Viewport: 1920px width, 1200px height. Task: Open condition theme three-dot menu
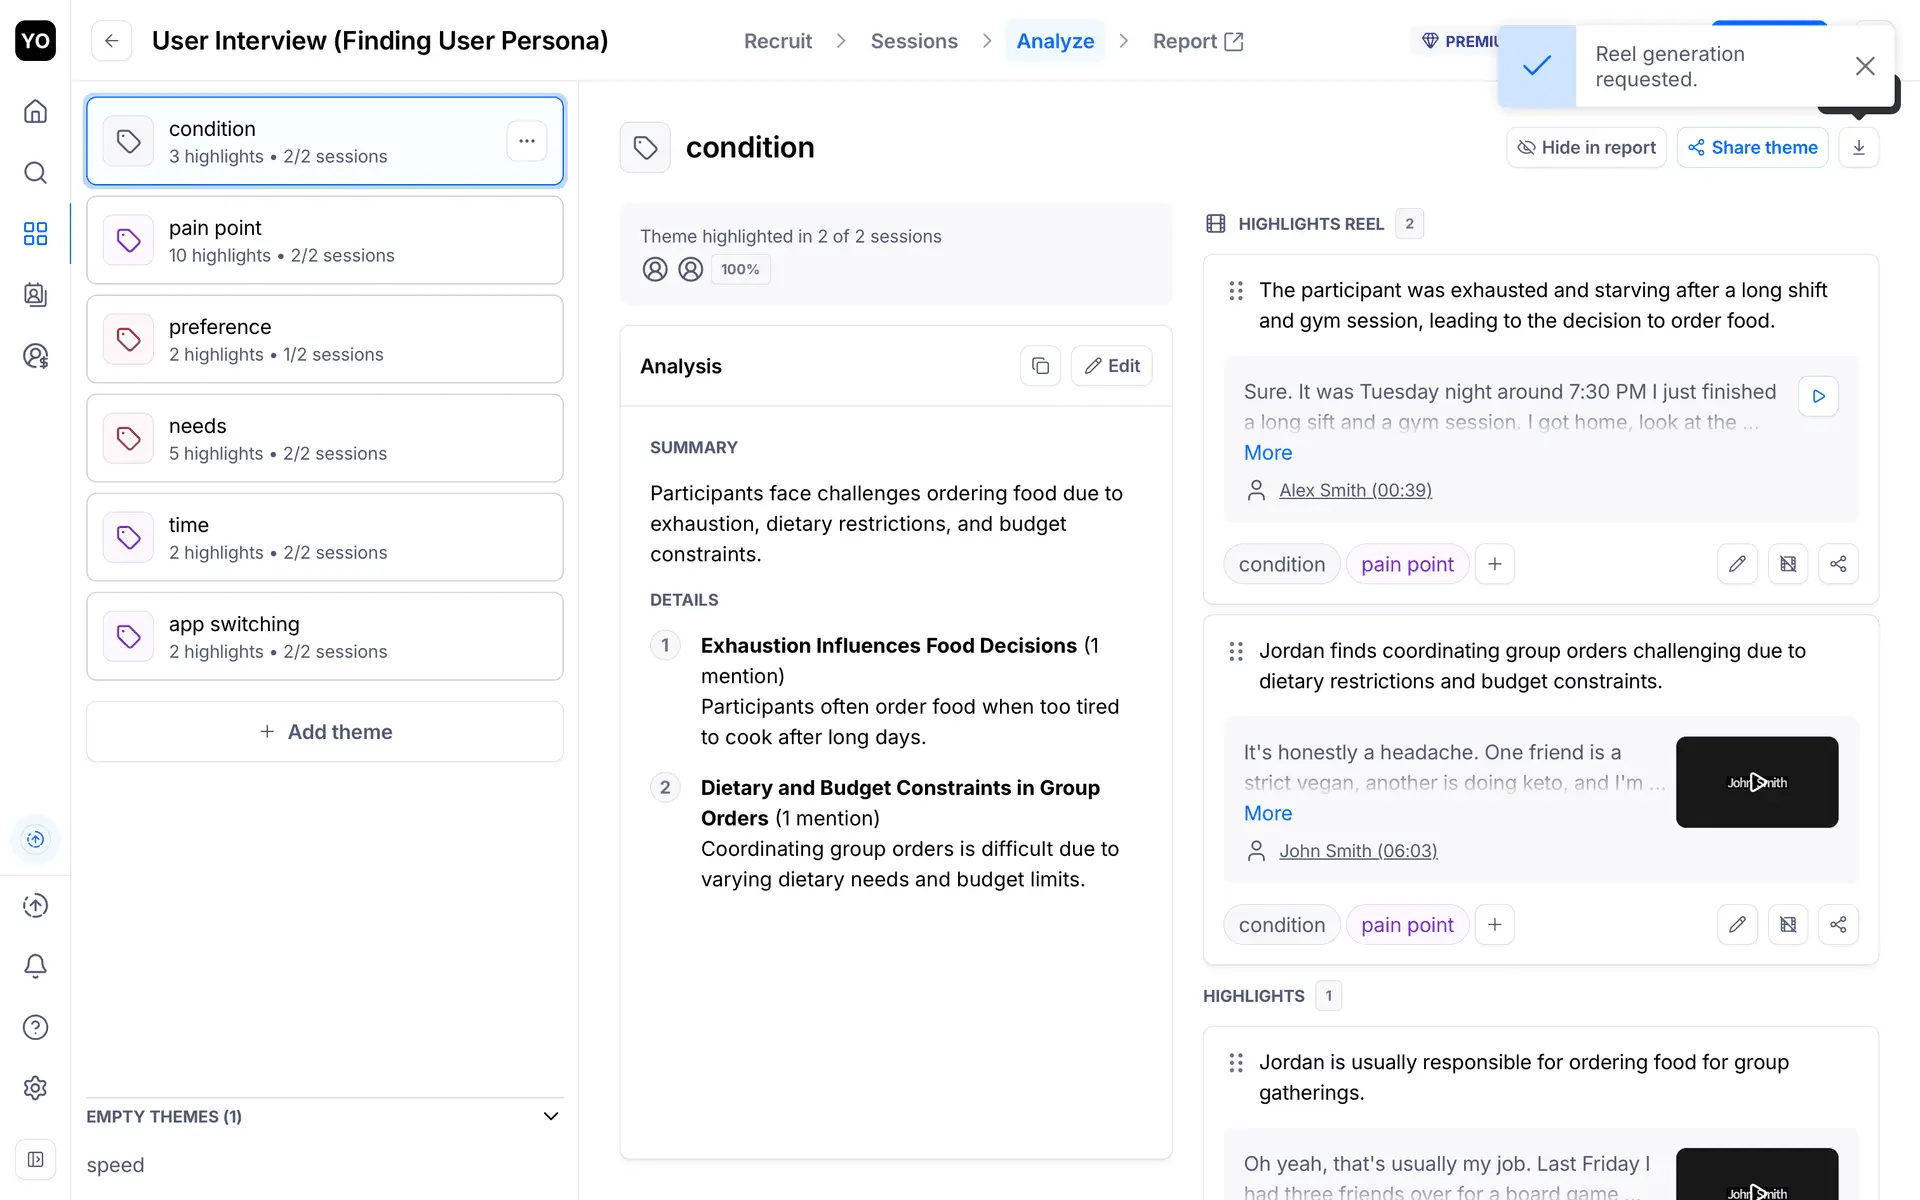tap(527, 141)
